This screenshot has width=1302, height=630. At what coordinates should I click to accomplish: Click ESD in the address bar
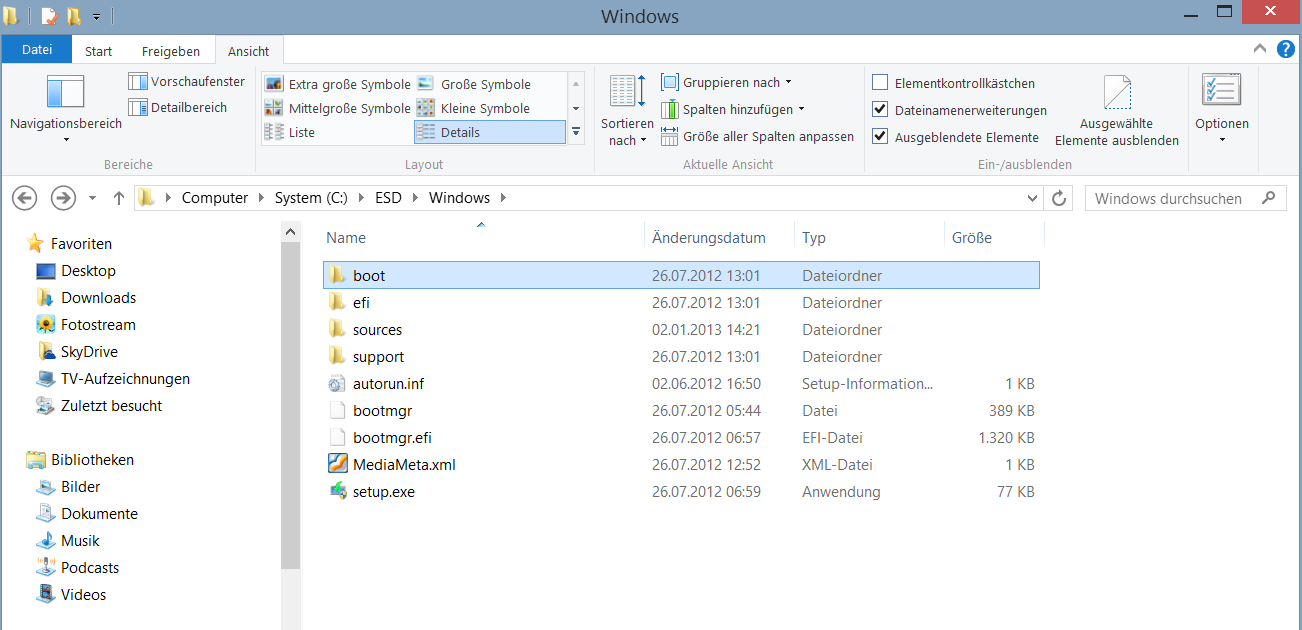pos(388,198)
